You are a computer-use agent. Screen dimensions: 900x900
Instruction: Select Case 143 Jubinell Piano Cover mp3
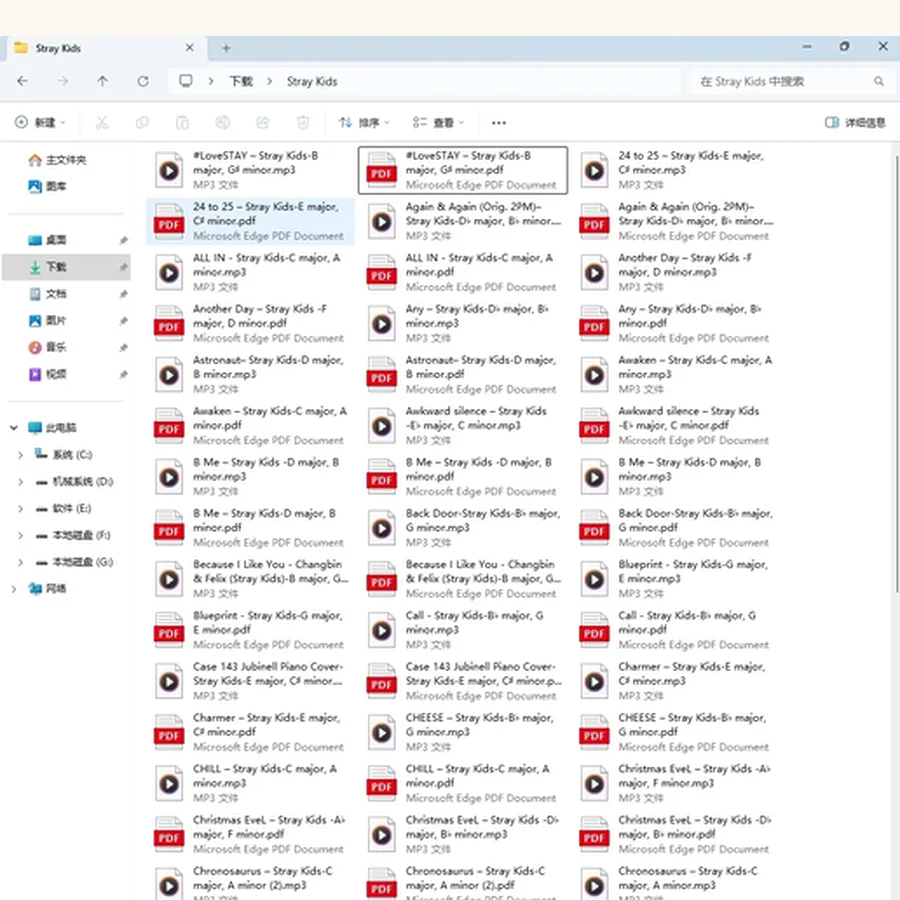(250, 681)
